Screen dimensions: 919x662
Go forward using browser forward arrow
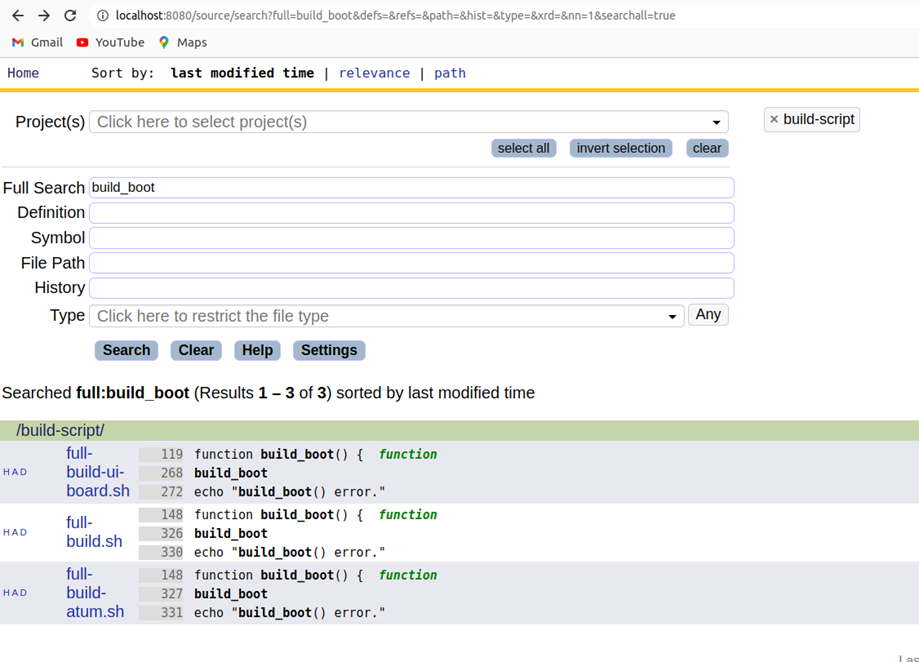(44, 15)
